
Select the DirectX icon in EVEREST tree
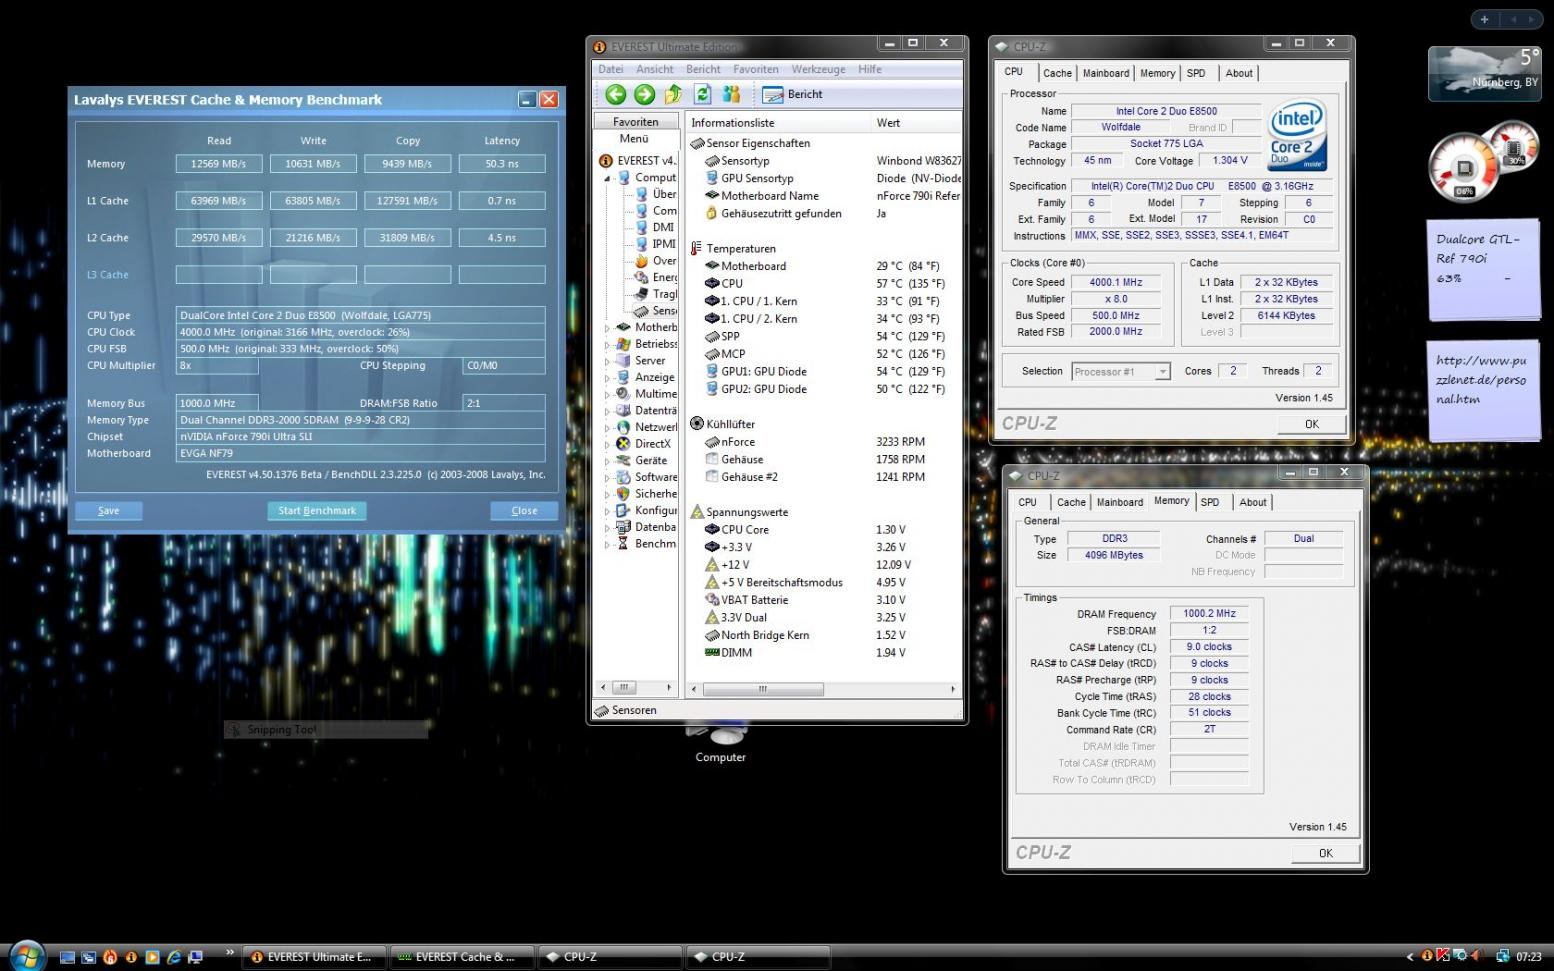tap(624, 443)
